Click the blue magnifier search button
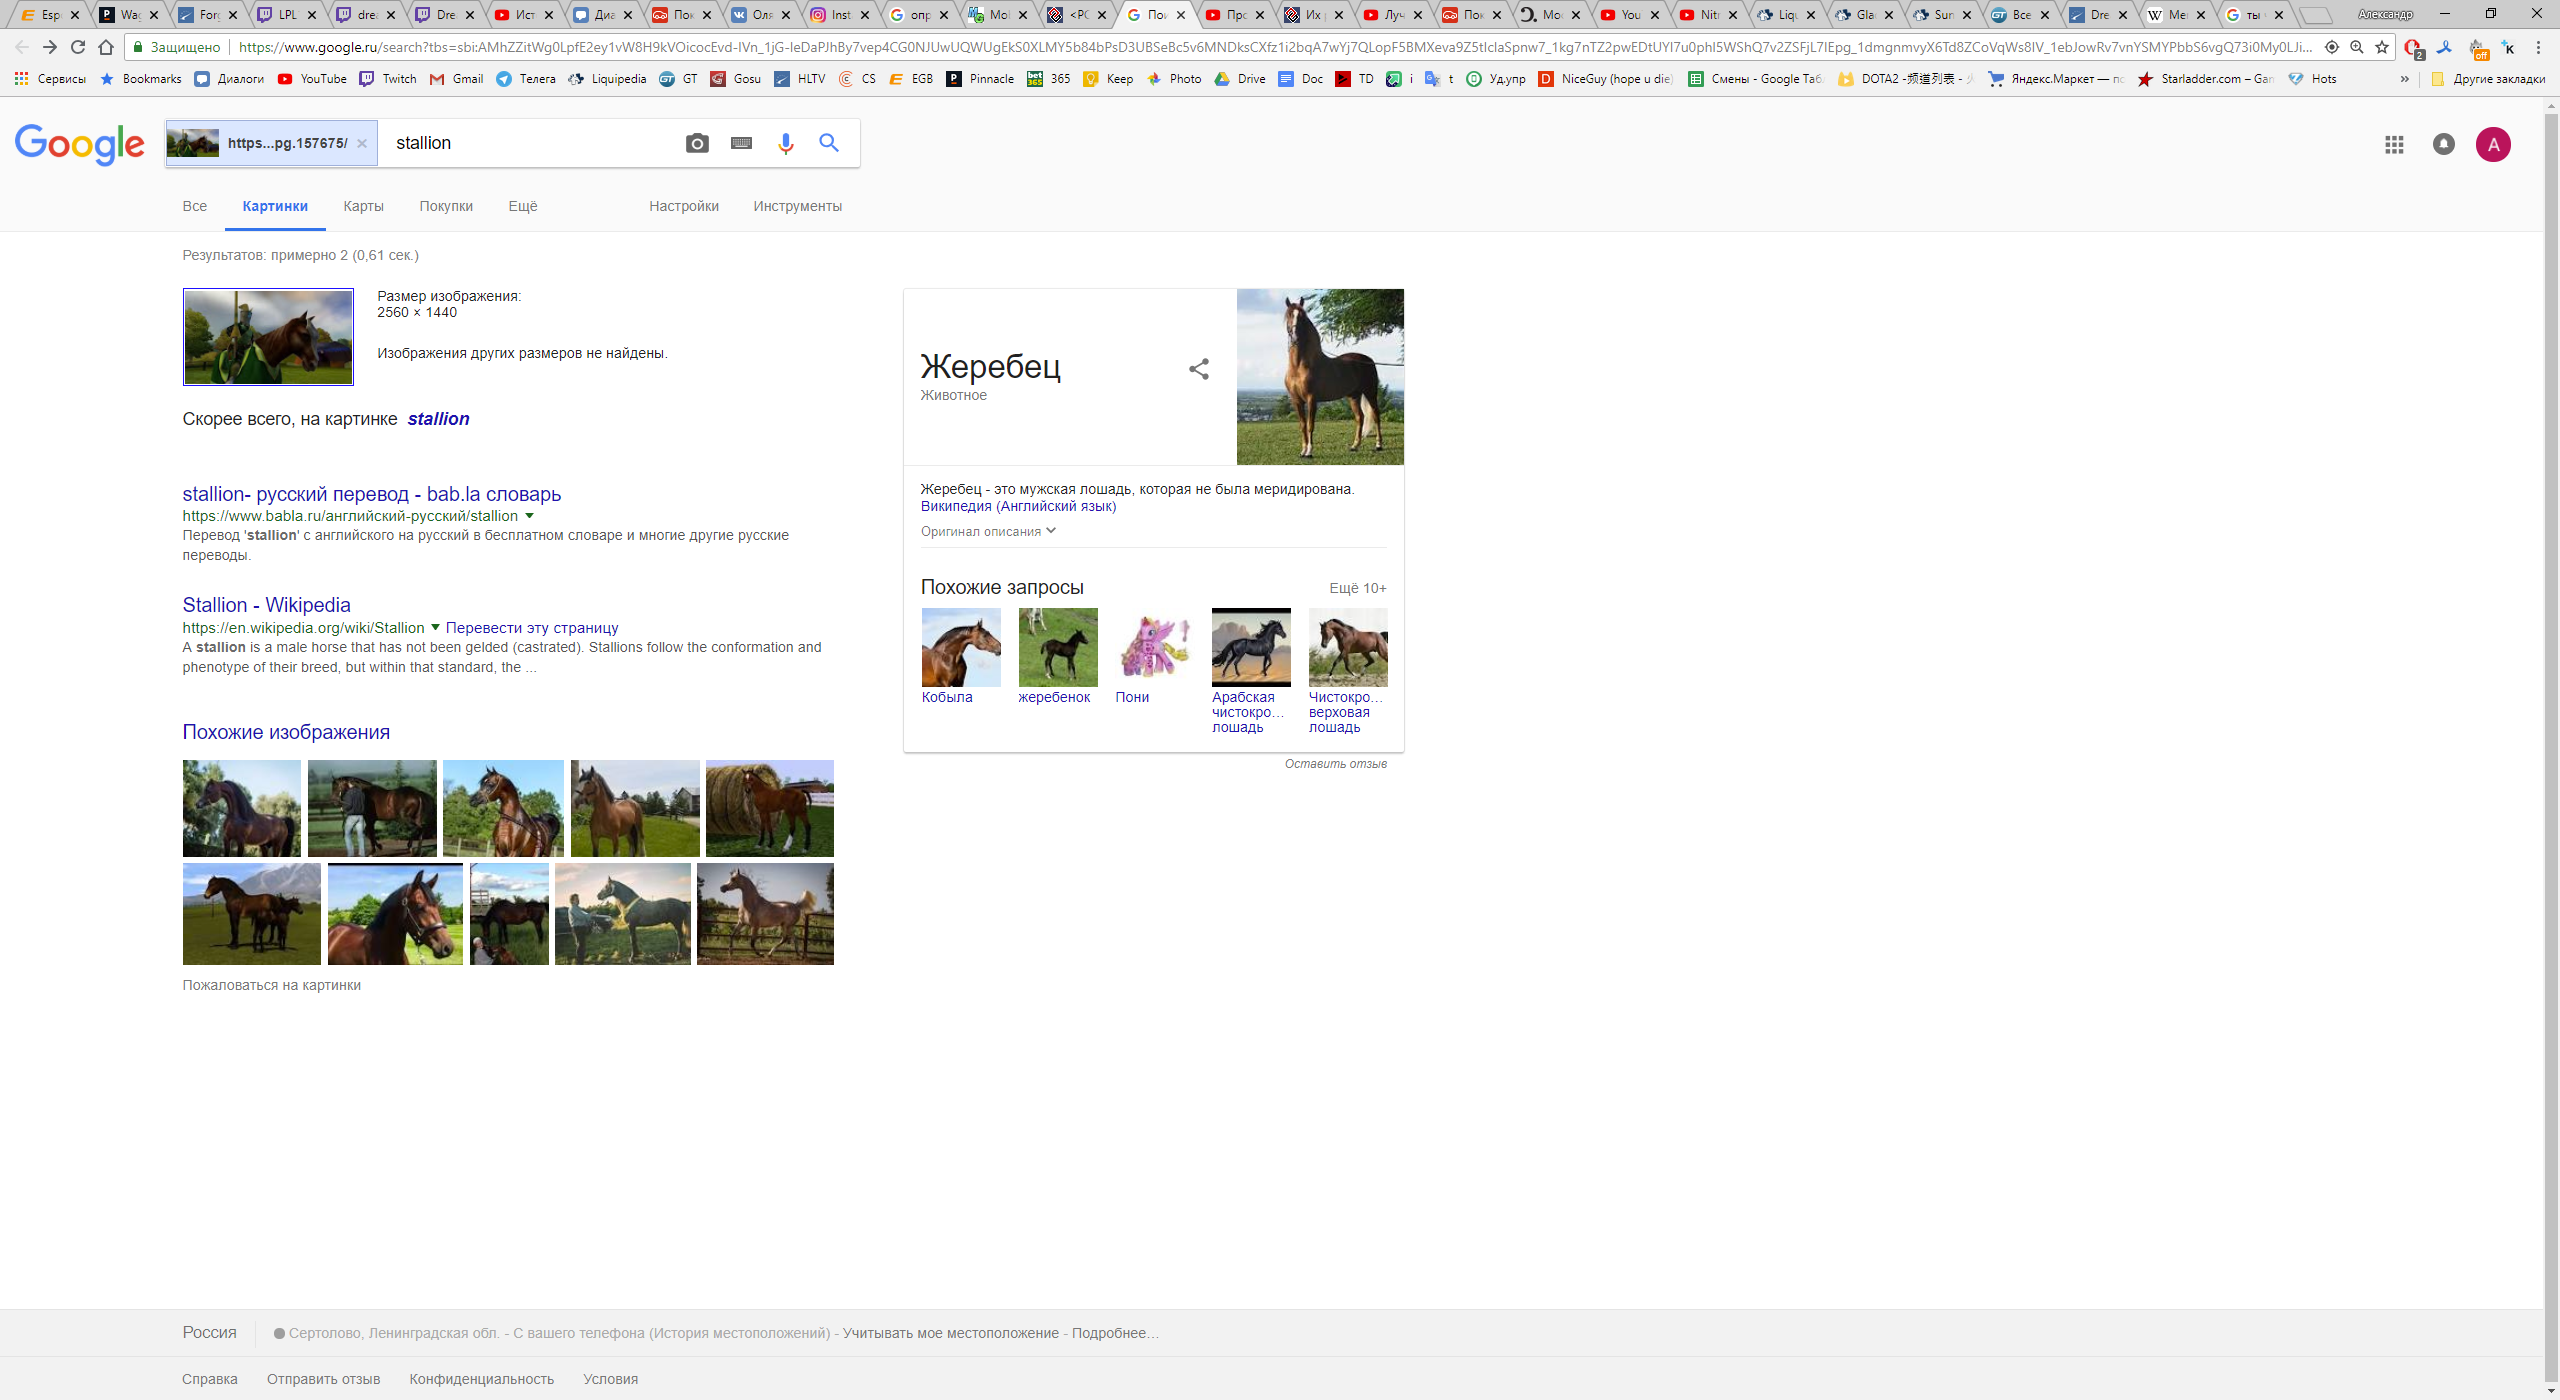This screenshot has width=2560, height=1400. point(829,143)
